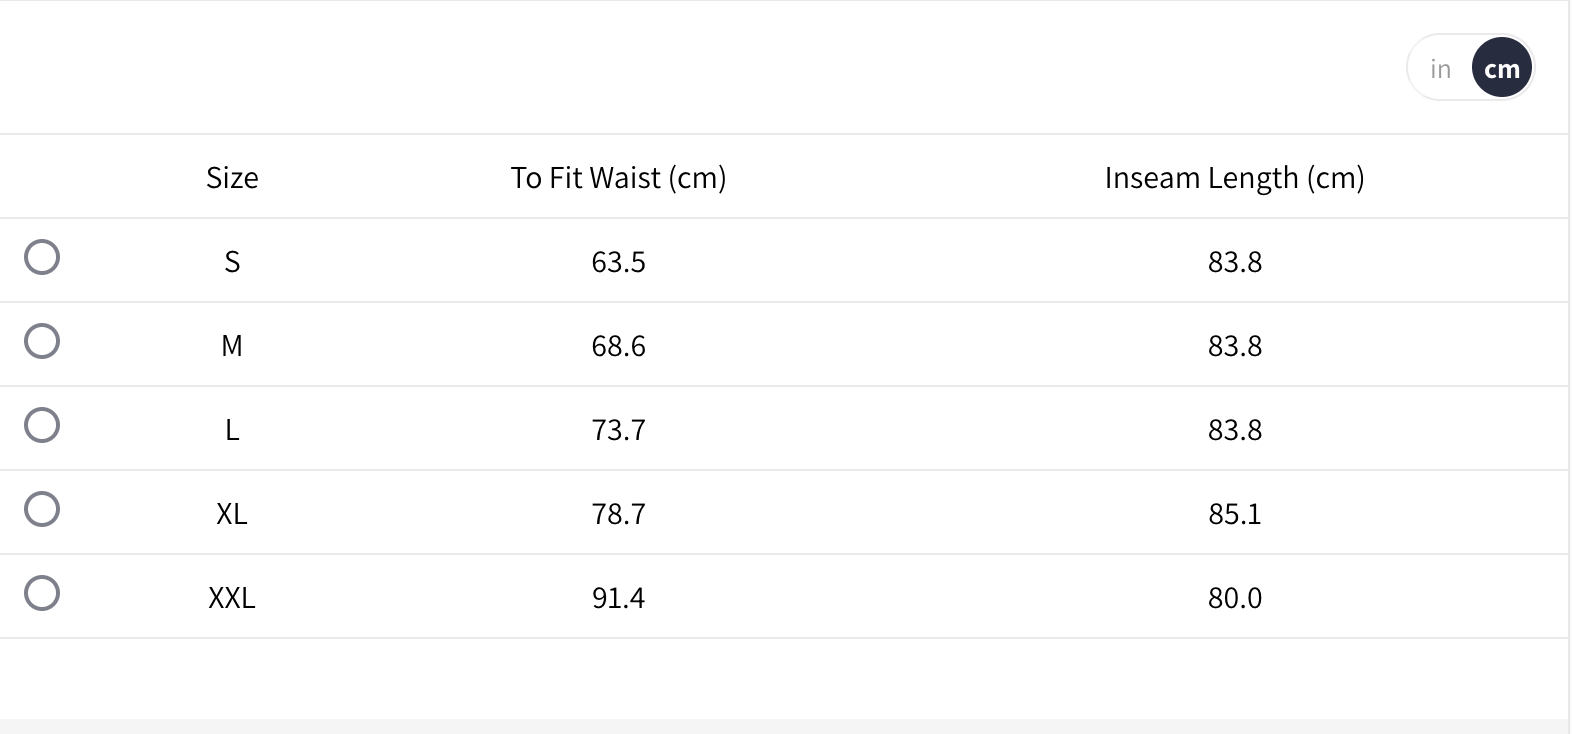1572x734 pixels.
Task: Click waist value 73.7
Action: [x=618, y=430]
